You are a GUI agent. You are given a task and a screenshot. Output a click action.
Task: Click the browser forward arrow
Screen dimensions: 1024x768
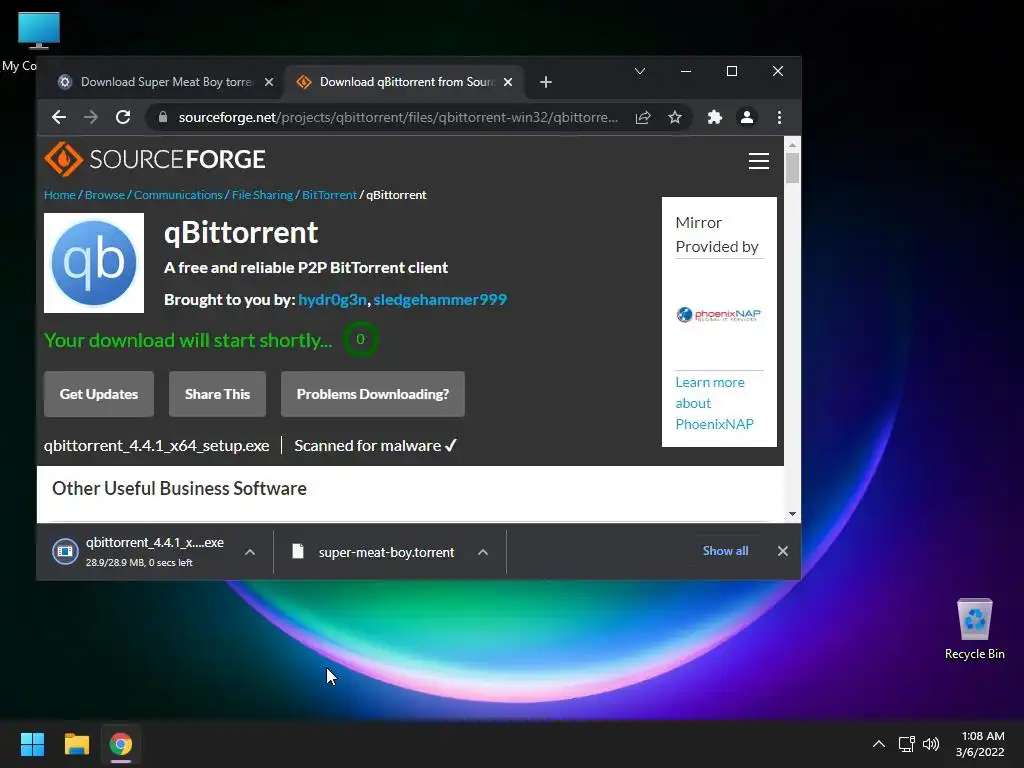[x=91, y=118]
